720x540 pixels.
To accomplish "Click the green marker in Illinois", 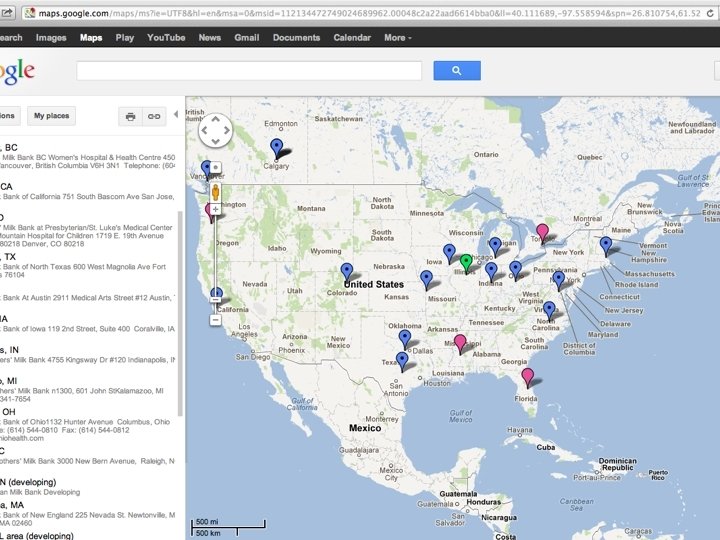I will click(x=466, y=264).
